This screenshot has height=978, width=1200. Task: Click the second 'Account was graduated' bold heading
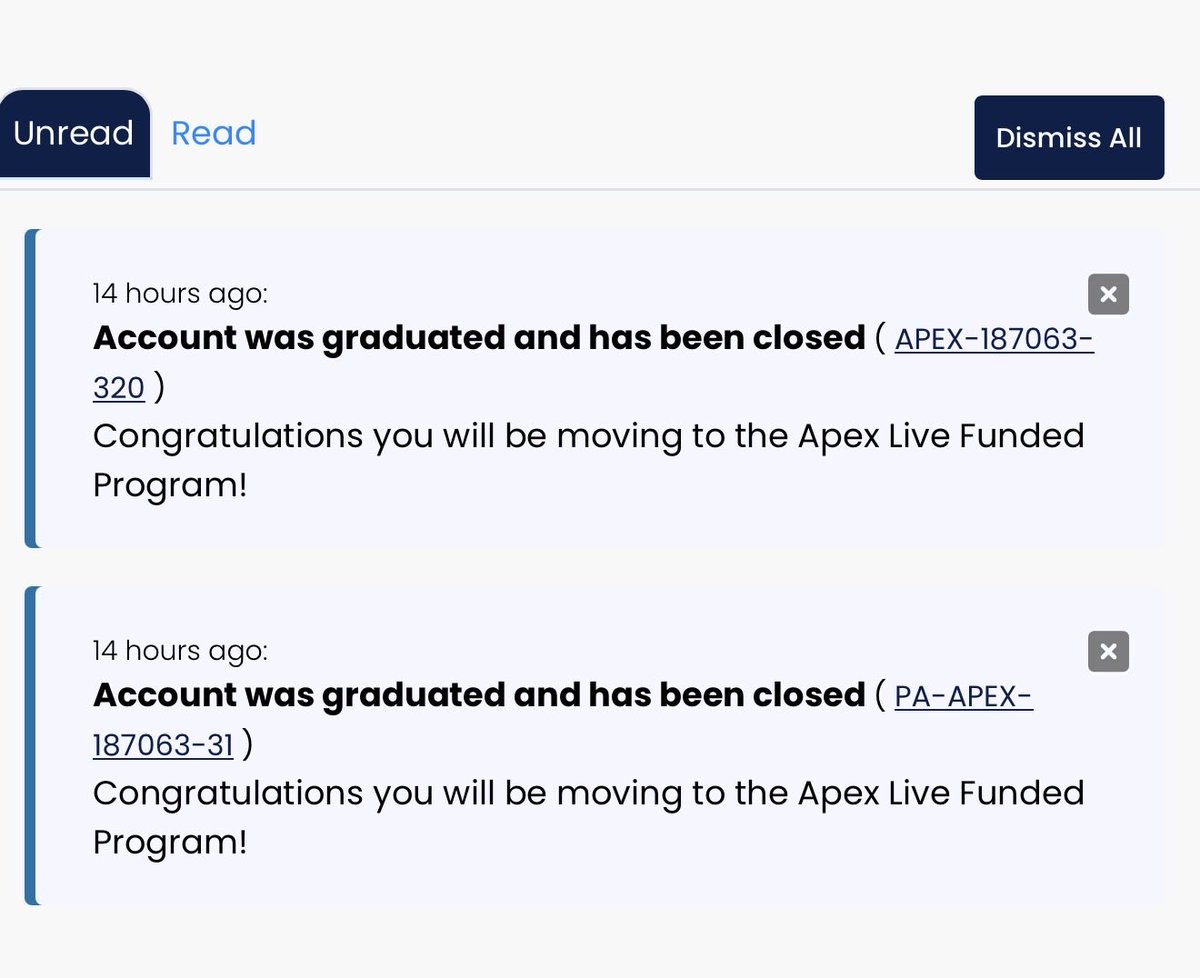click(479, 695)
